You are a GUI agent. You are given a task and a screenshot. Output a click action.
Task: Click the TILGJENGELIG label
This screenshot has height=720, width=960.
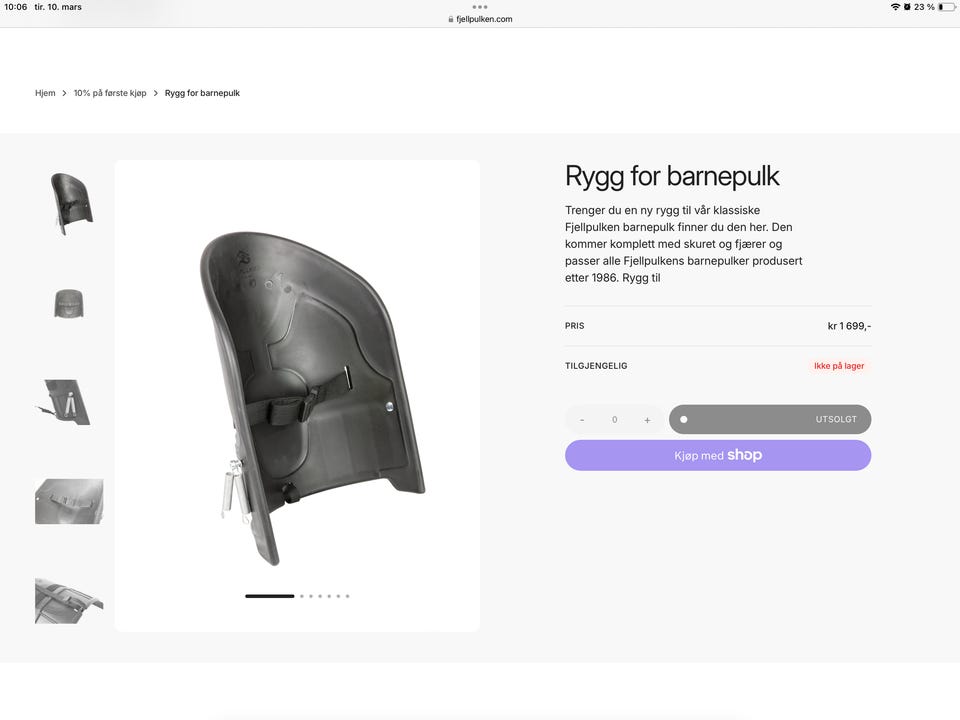coord(596,366)
